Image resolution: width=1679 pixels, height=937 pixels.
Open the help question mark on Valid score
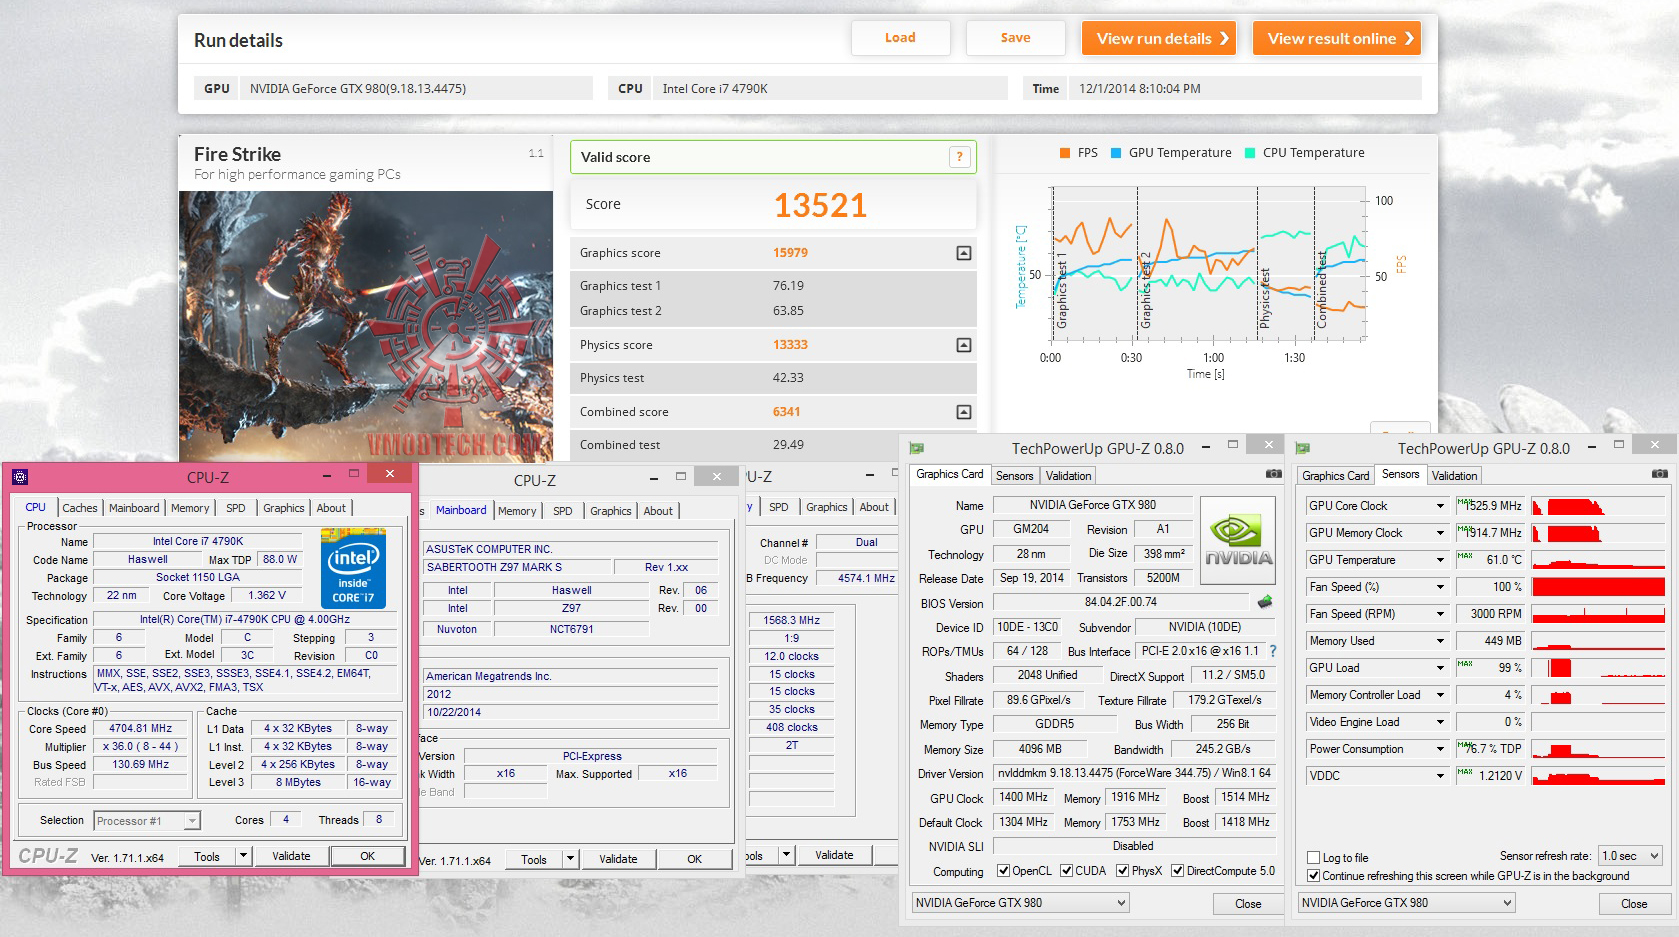click(x=959, y=156)
